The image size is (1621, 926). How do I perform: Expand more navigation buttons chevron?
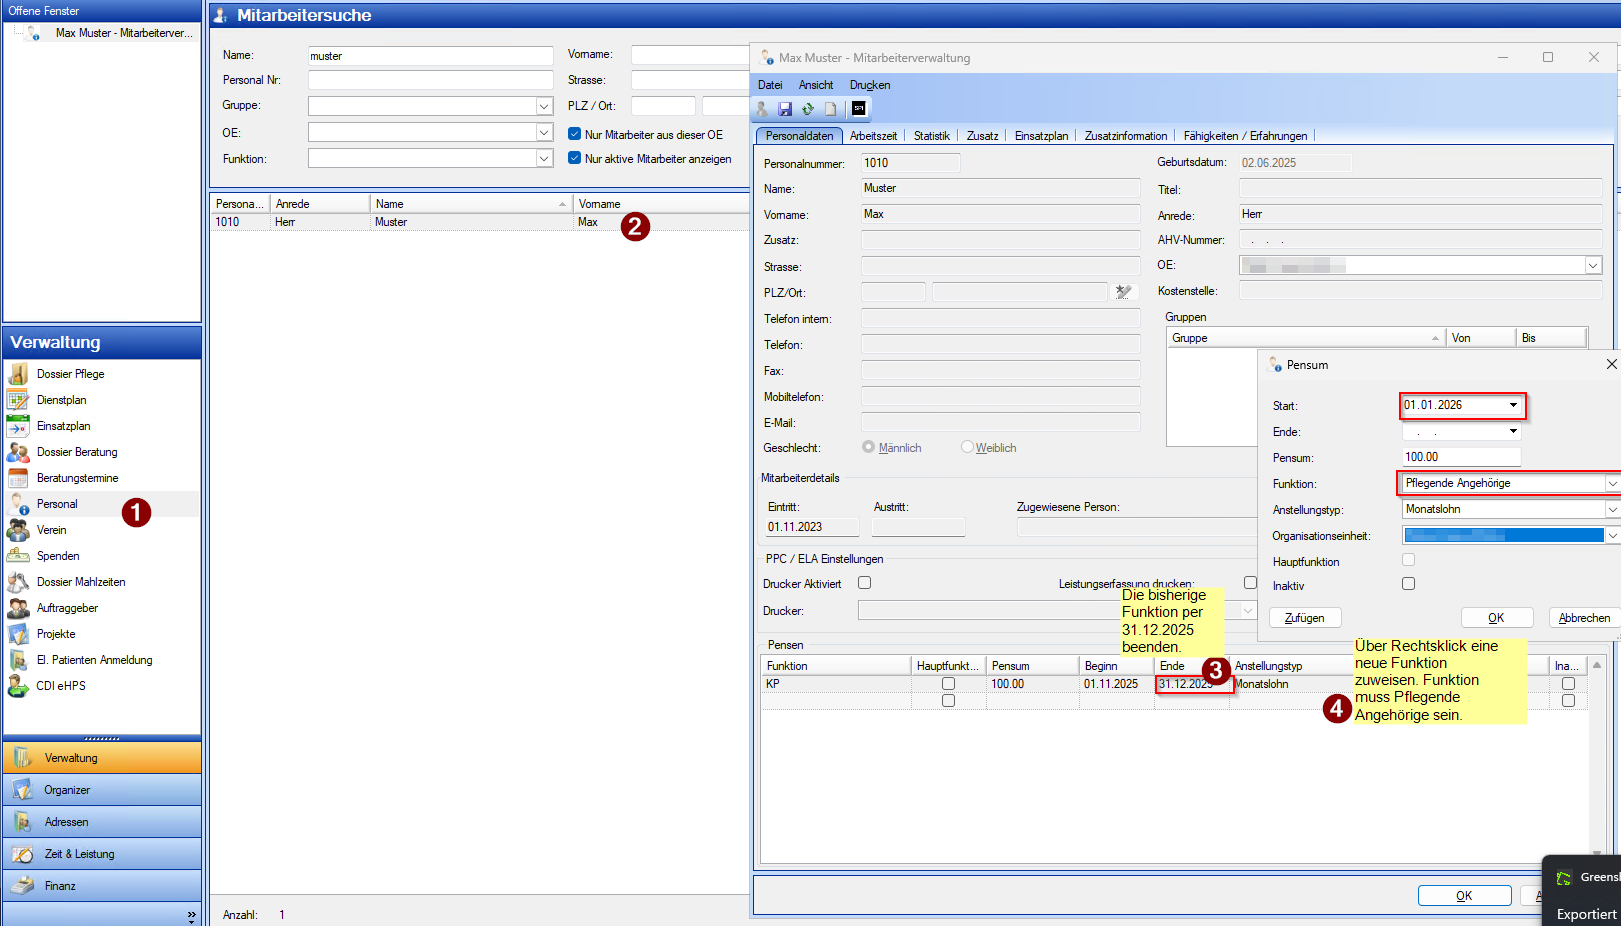[191, 915]
